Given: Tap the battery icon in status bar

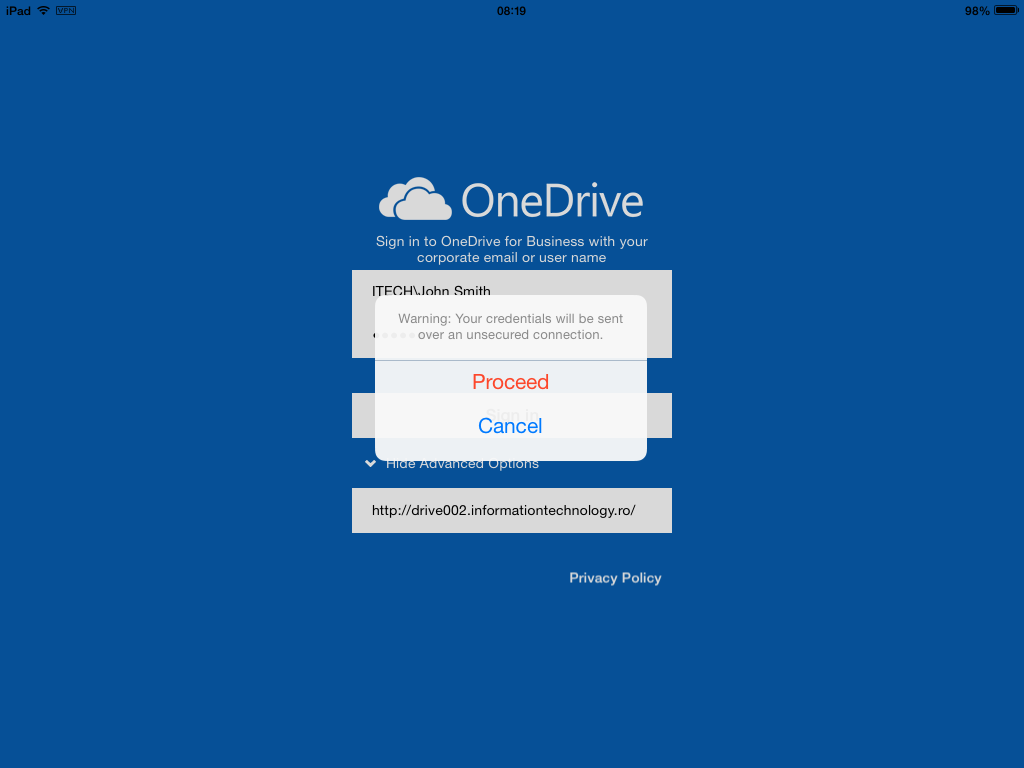Looking at the screenshot, I should [1006, 10].
